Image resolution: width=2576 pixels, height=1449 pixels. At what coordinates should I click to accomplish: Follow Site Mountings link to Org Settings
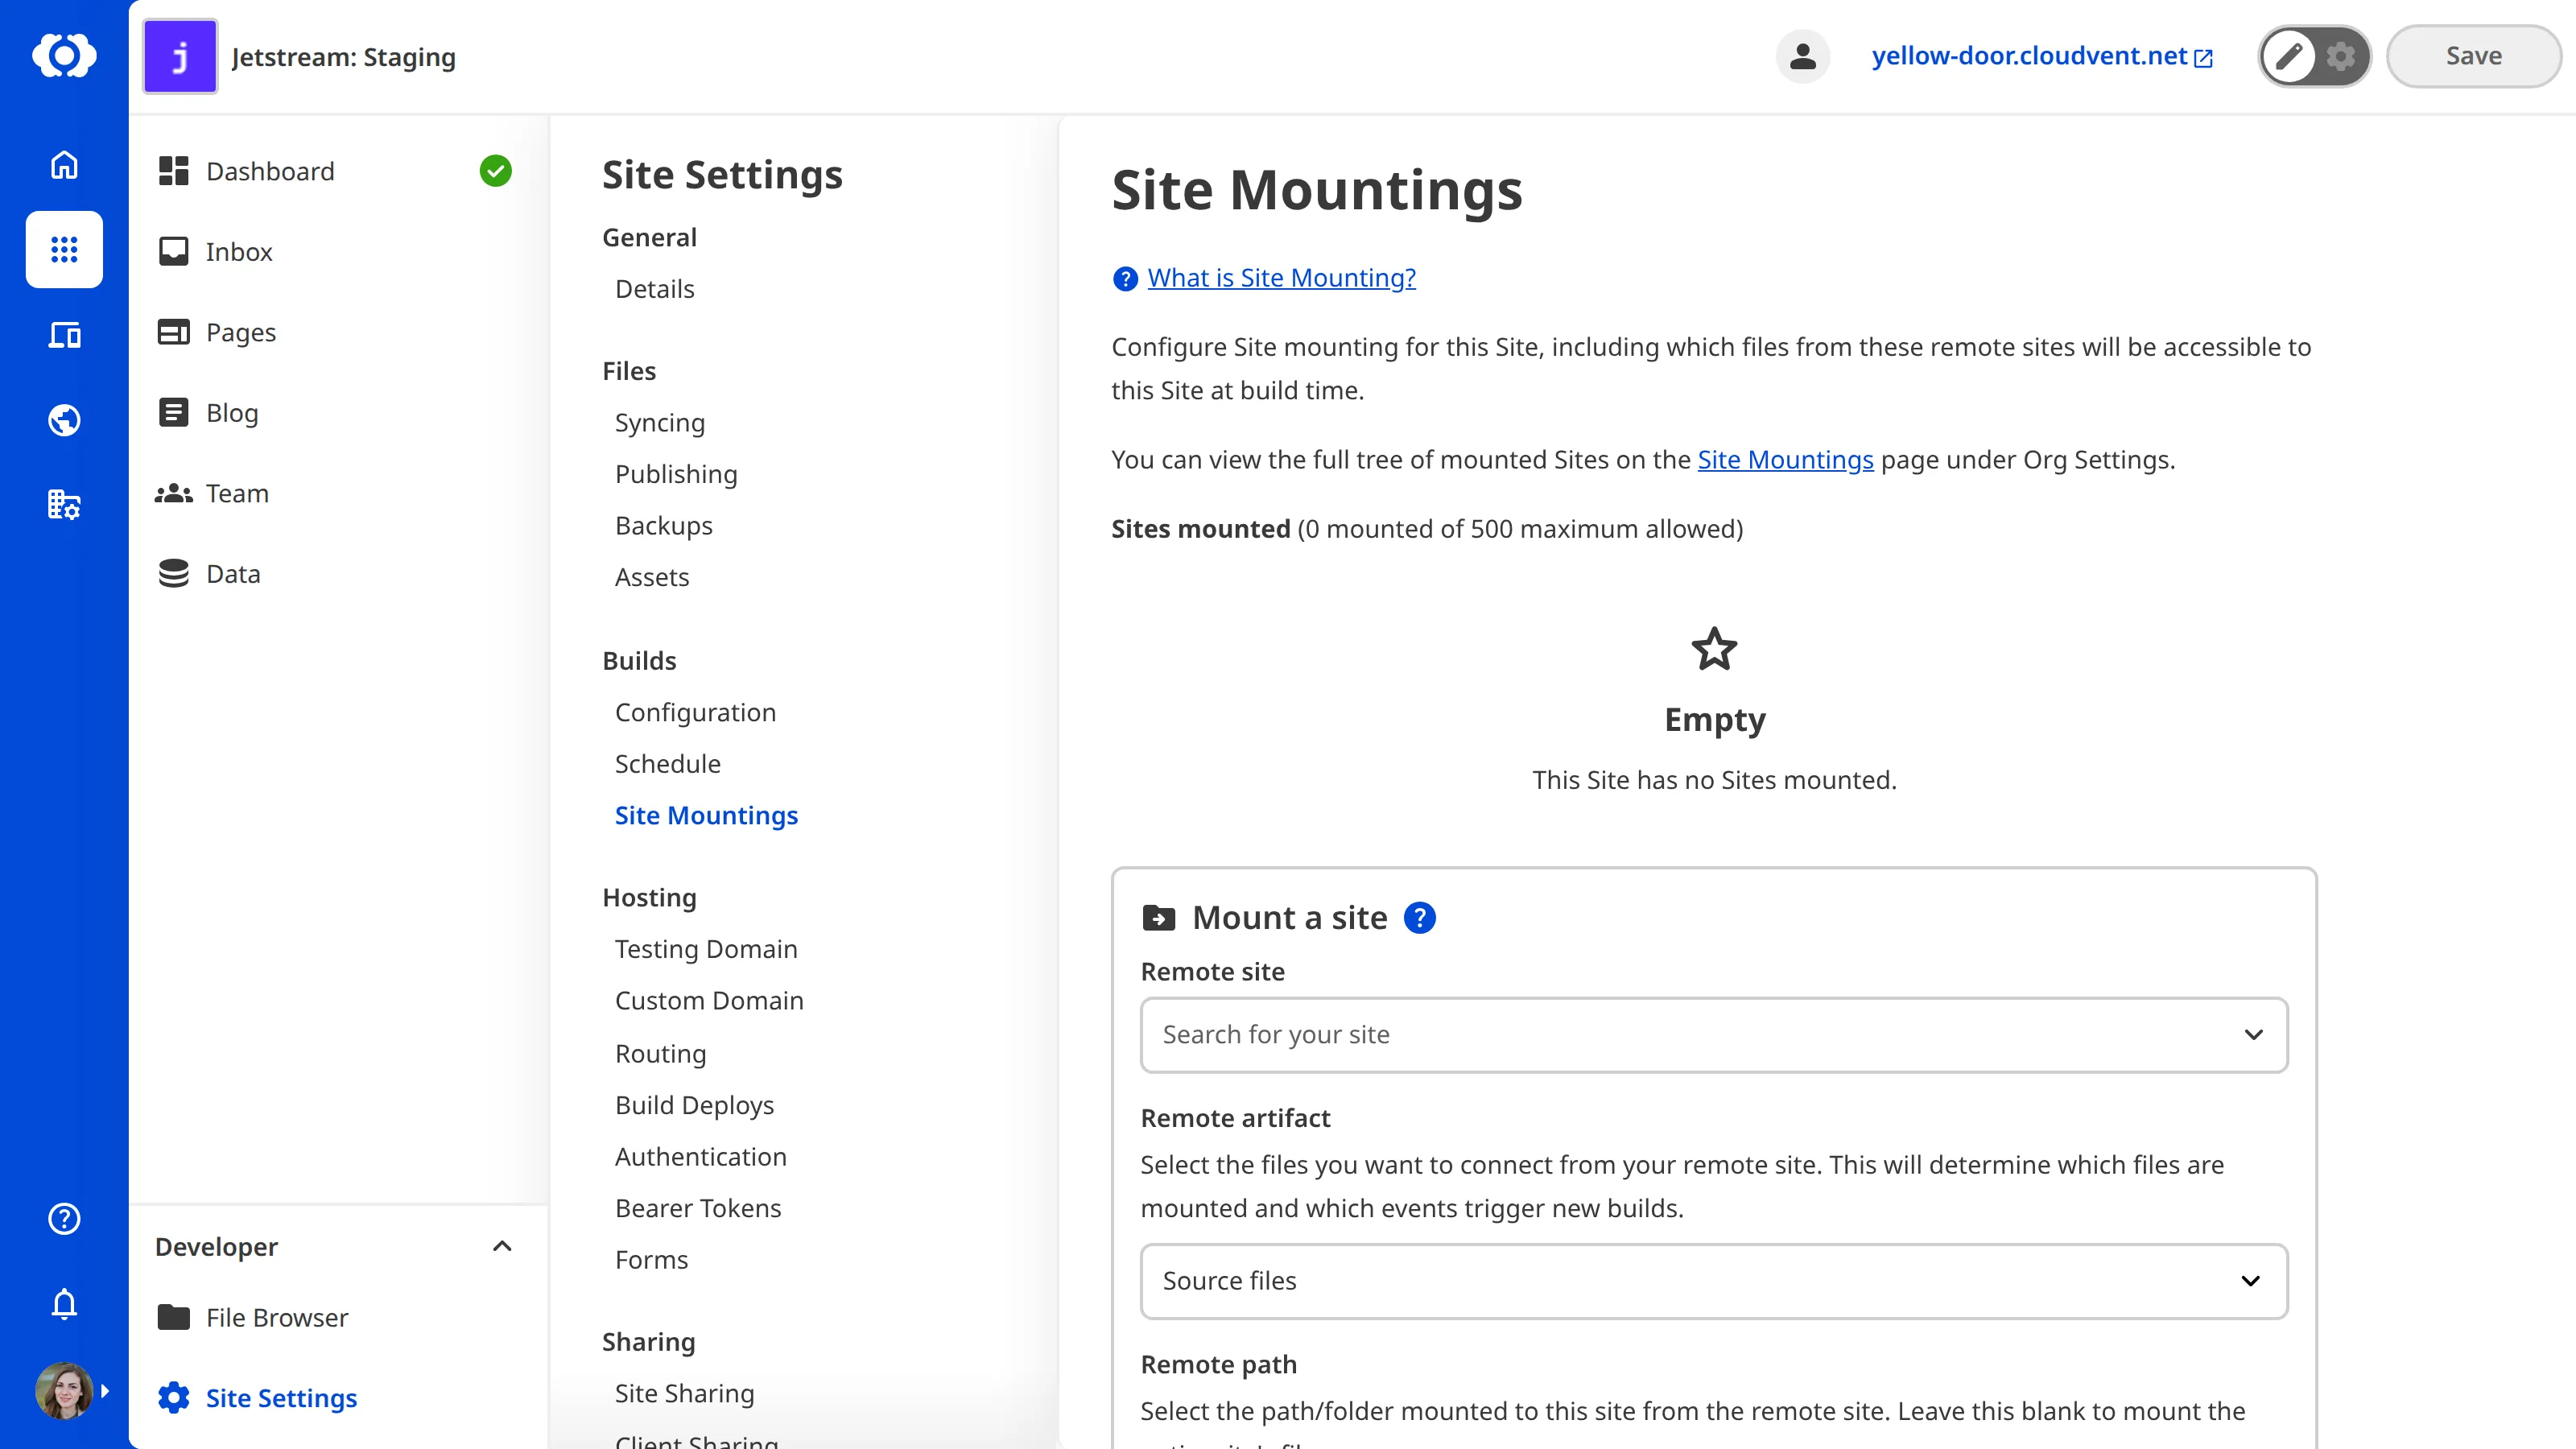tap(1785, 460)
